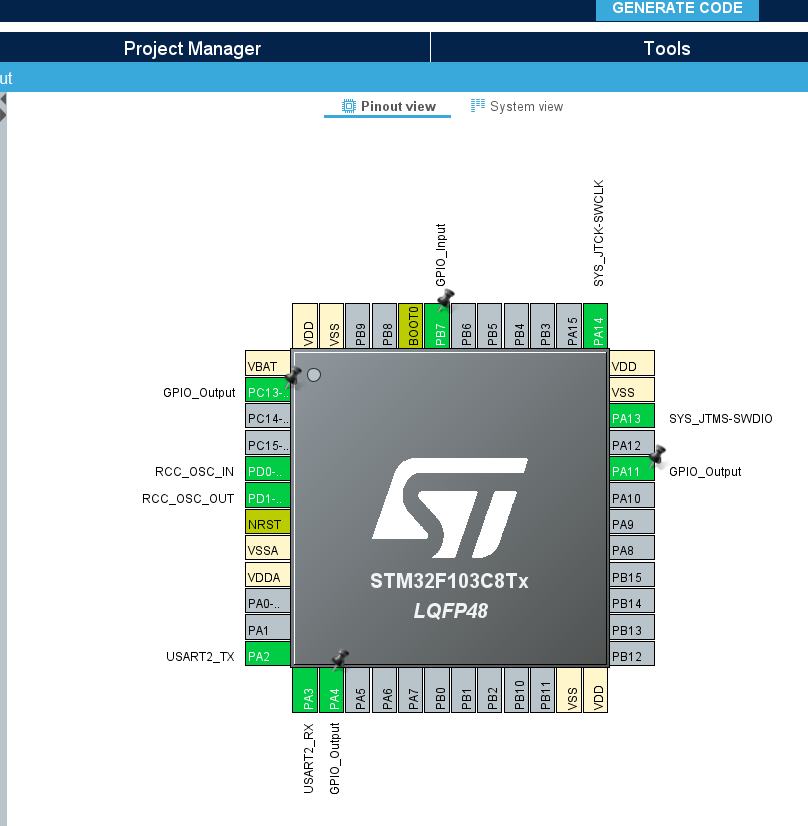Select the VSSA pin
The width and height of the screenshot is (808, 826).
tap(268, 550)
